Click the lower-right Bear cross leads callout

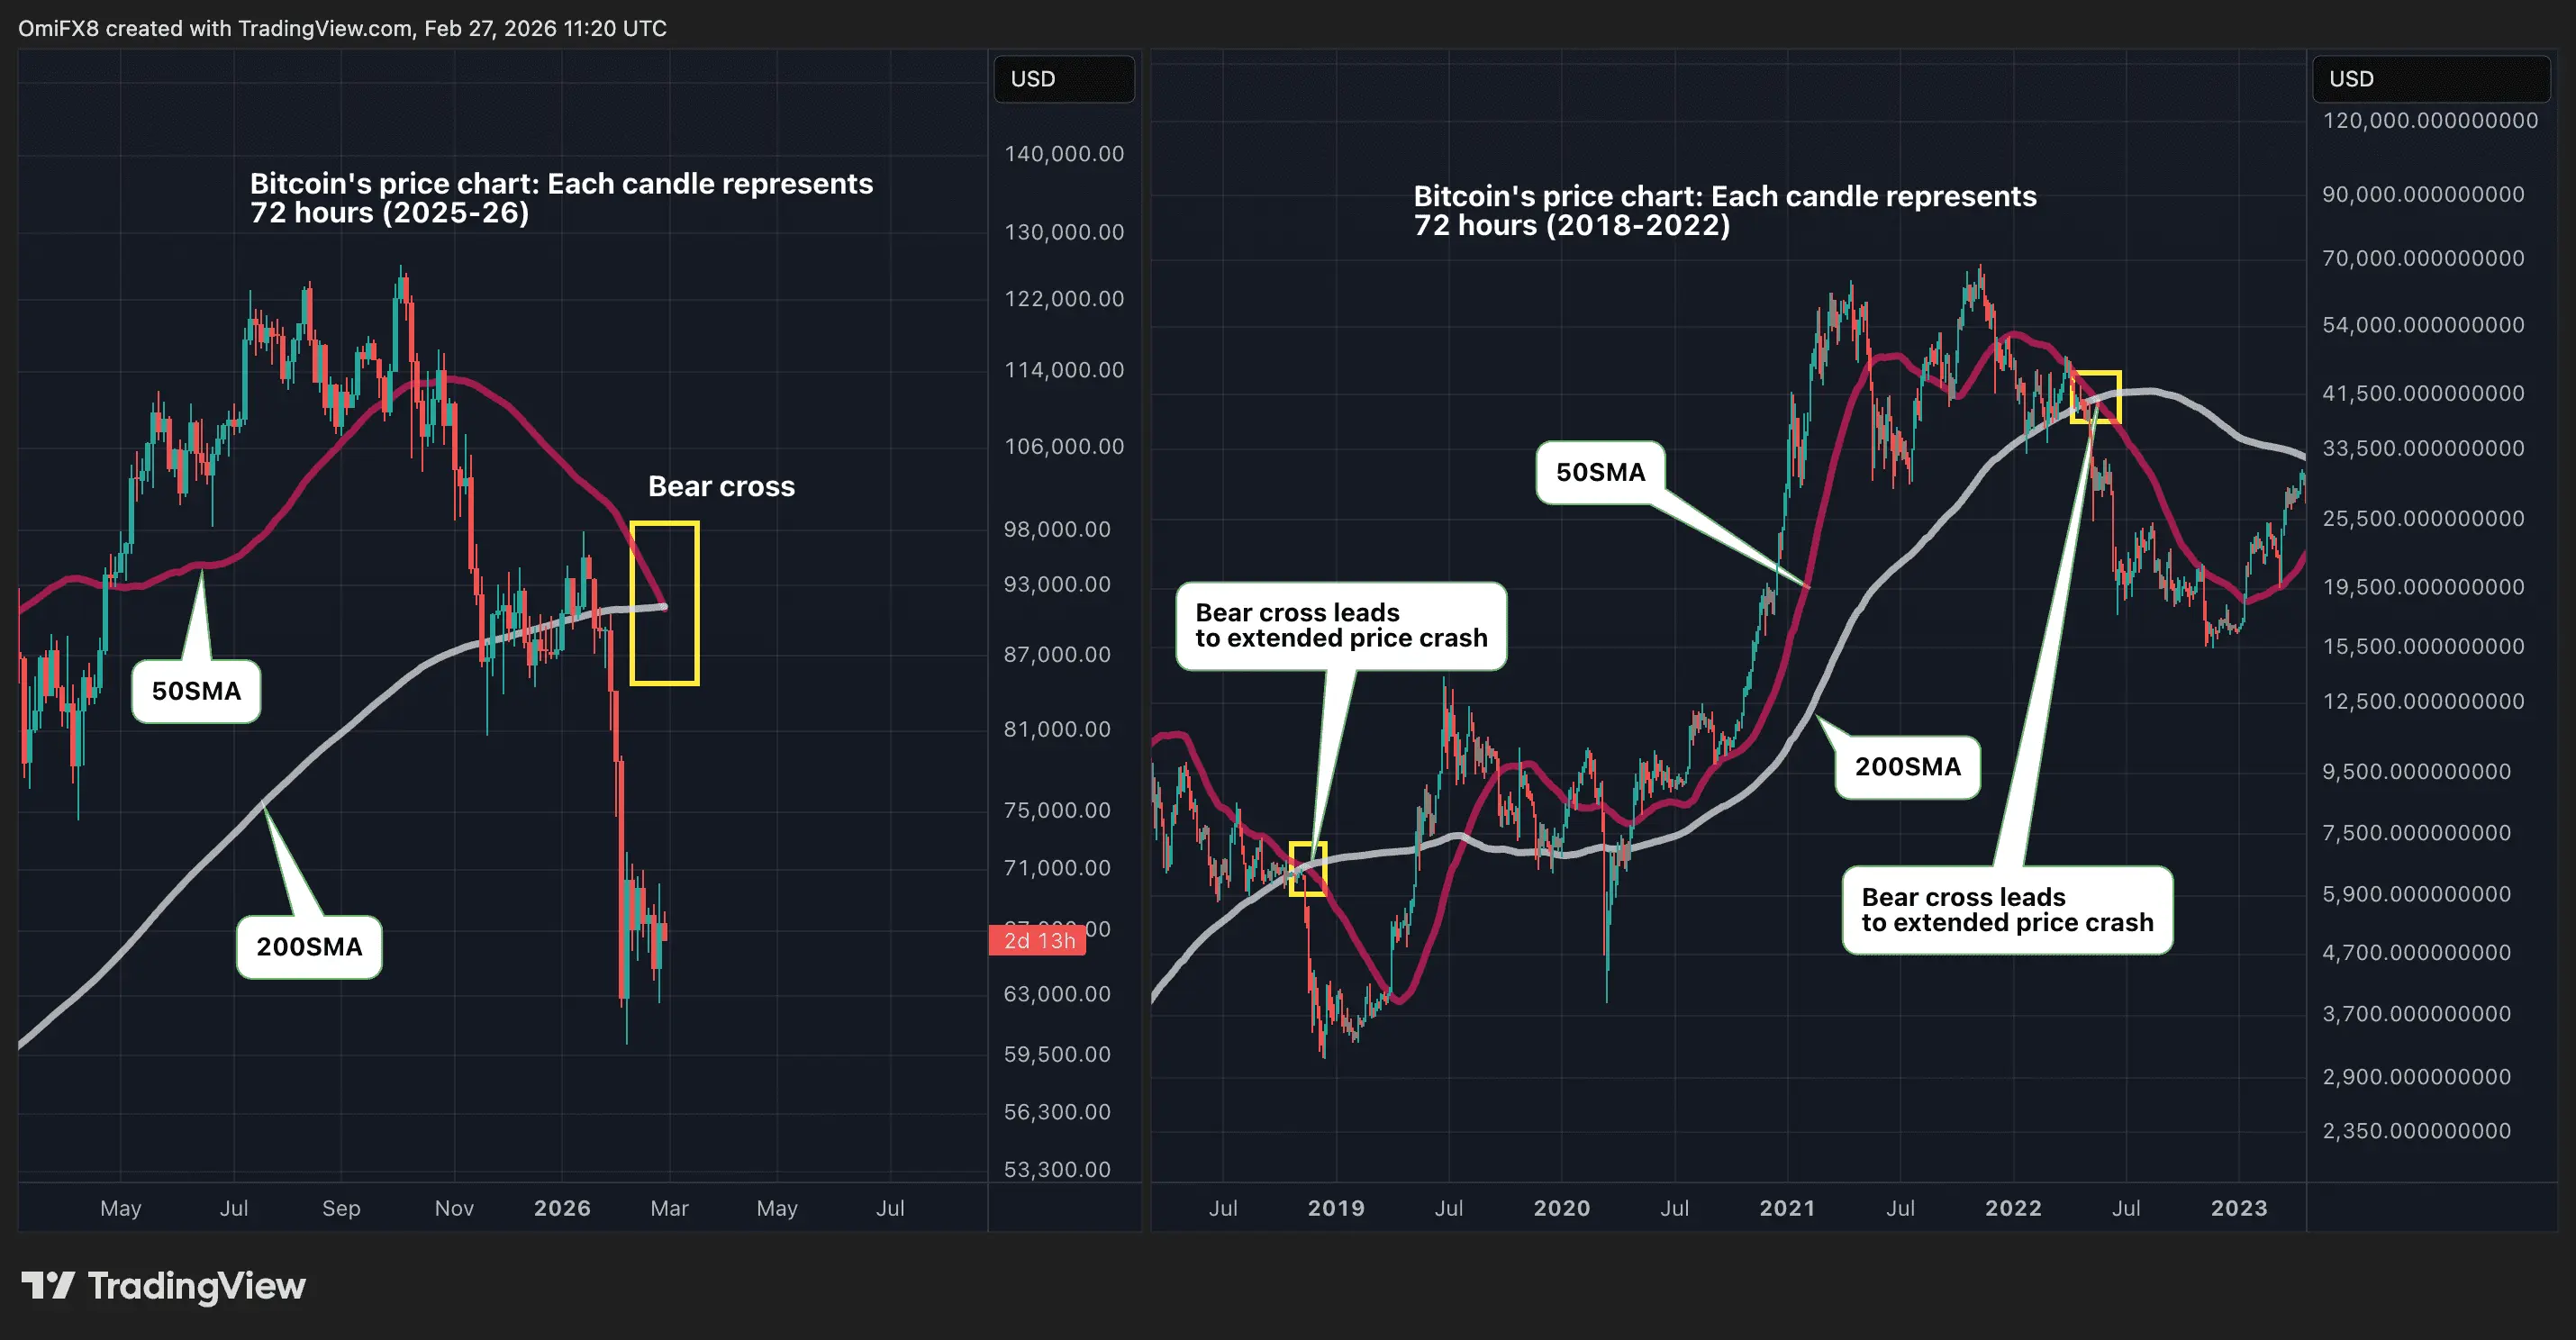(x=2007, y=910)
